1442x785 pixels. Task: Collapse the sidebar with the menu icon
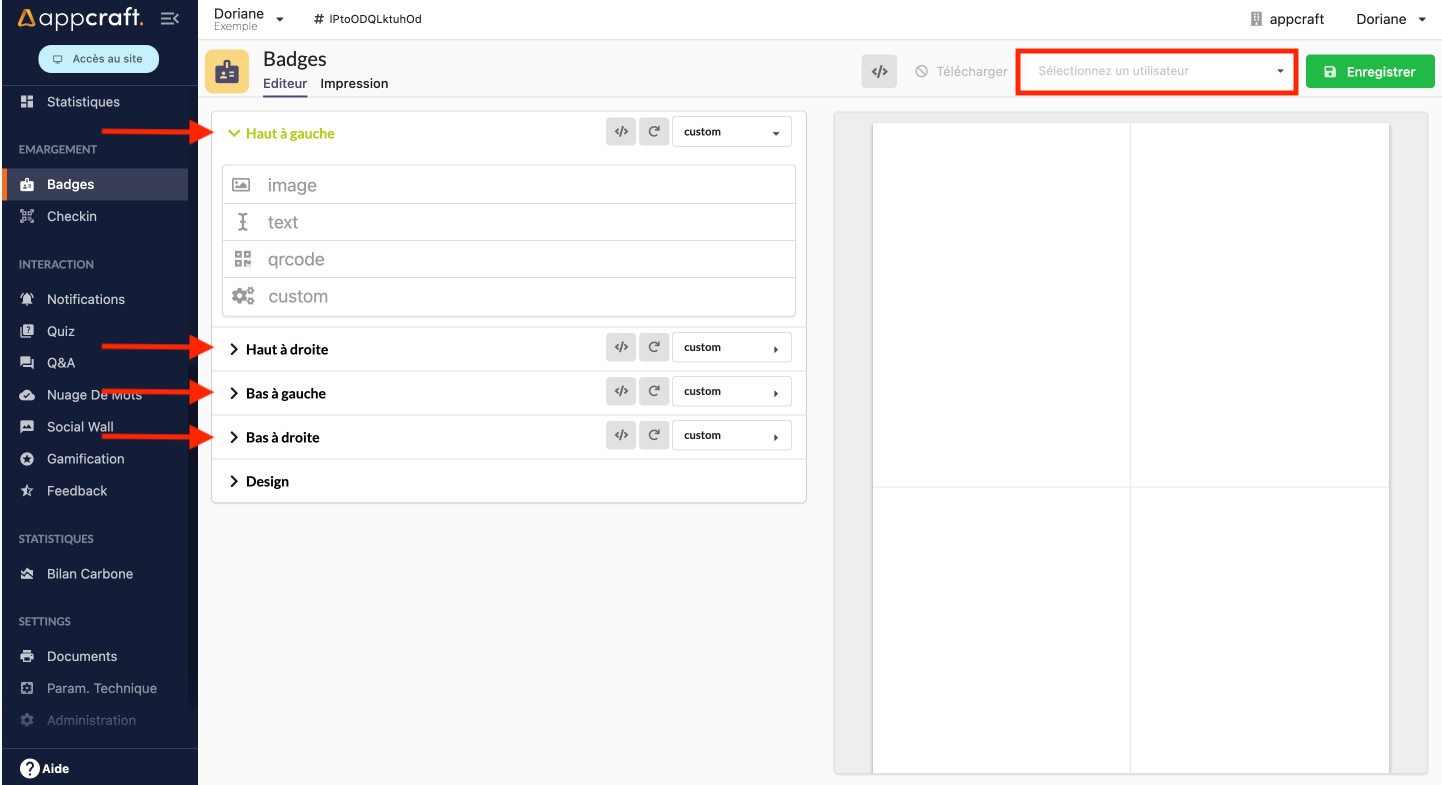[170, 18]
